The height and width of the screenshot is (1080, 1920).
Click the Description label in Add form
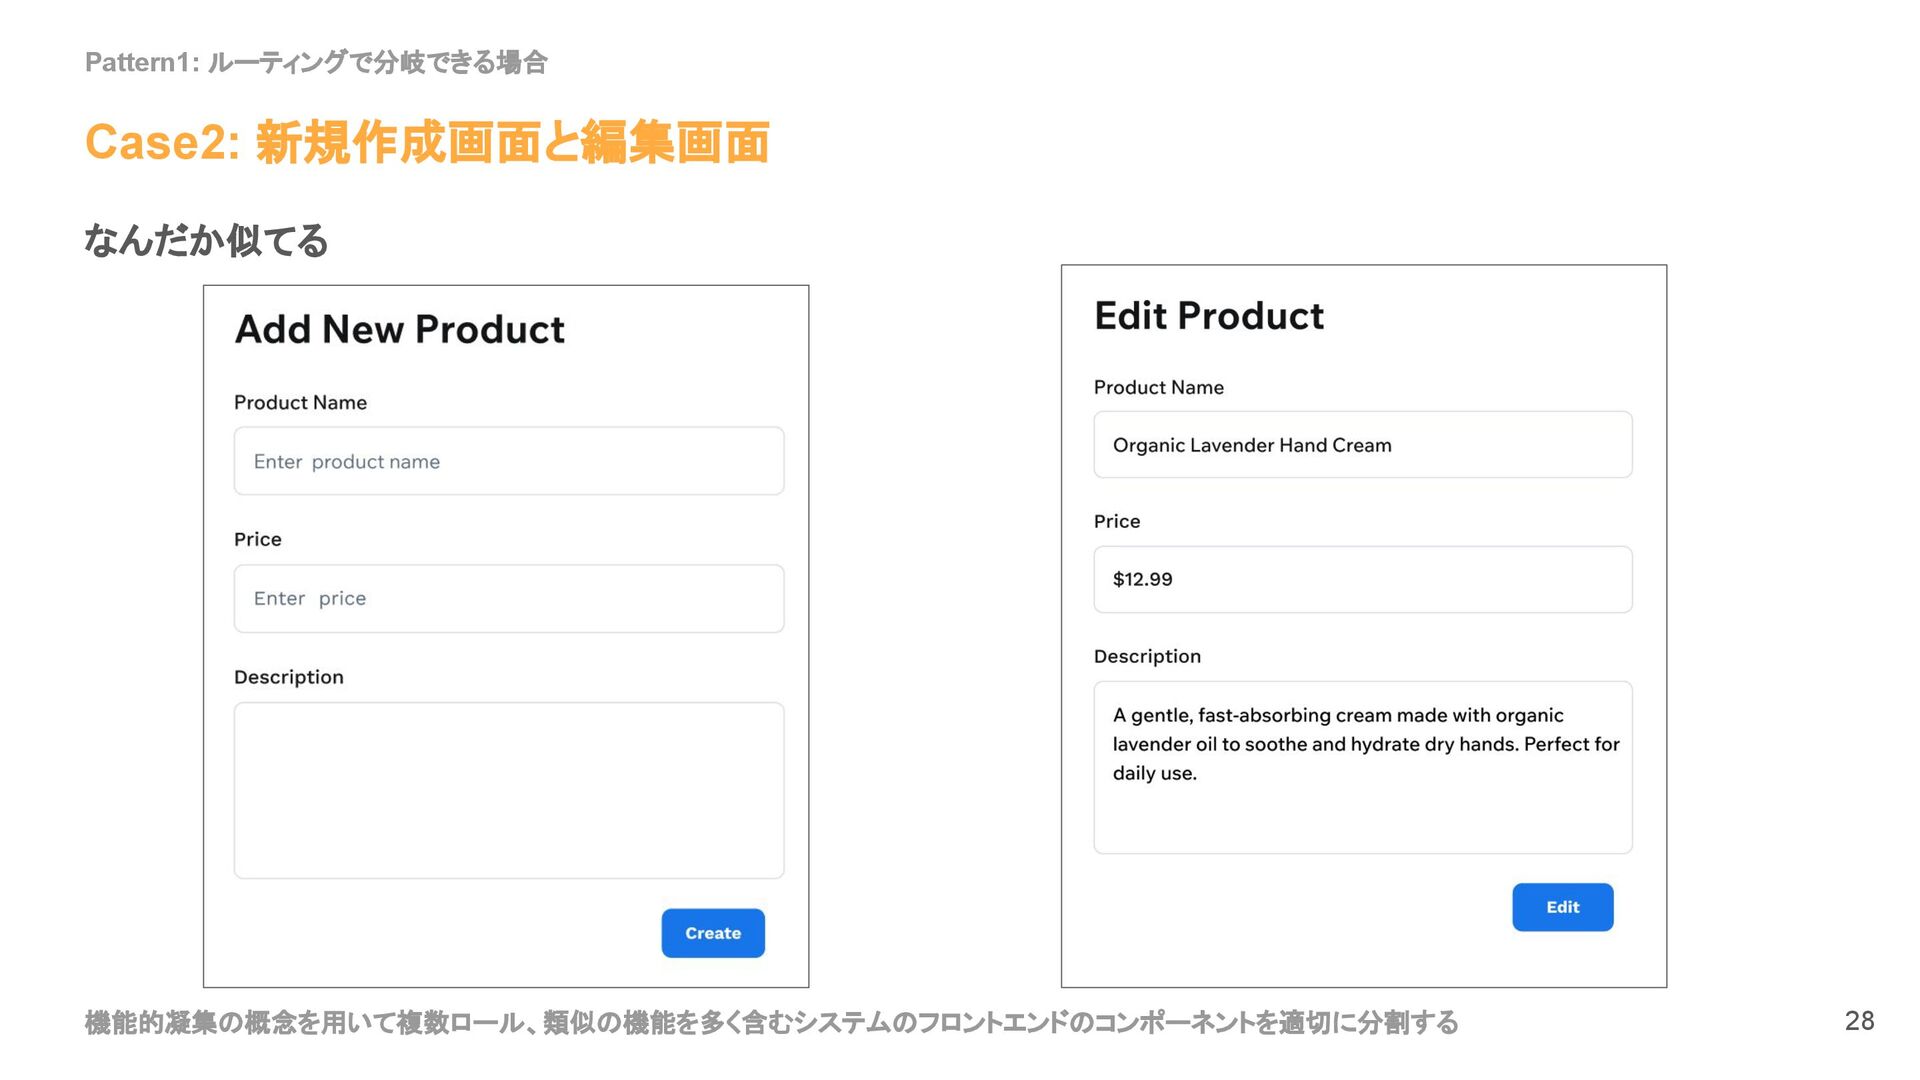(288, 677)
